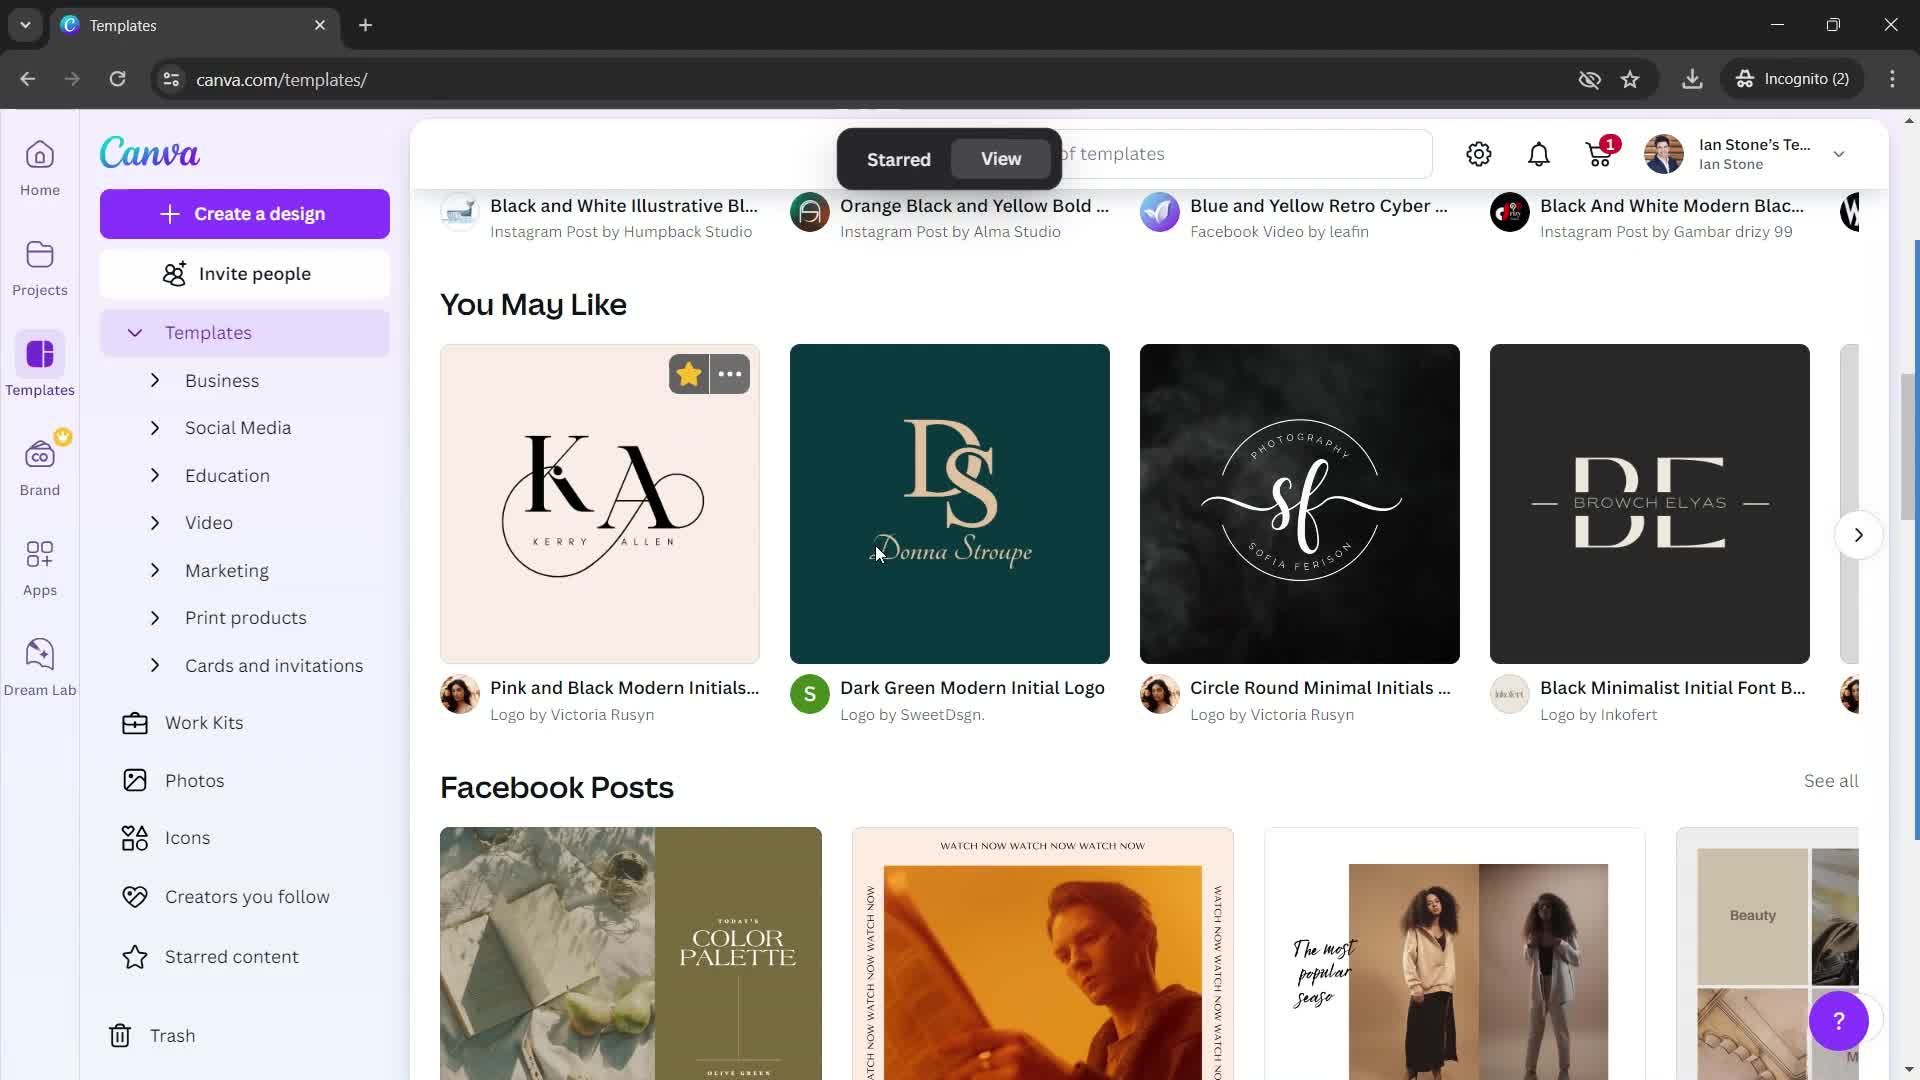This screenshot has height=1080, width=1920.
Task: Open Incognito (2) profile button
Action: tap(1793, 79)
